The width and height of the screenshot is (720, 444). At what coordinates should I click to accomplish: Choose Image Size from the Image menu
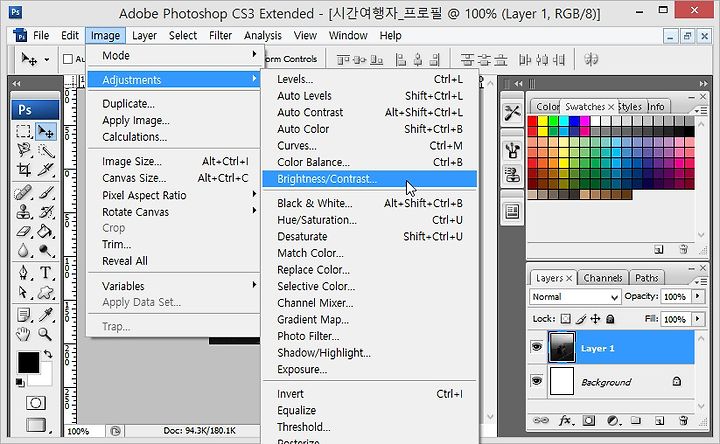(x=174, y=162)
